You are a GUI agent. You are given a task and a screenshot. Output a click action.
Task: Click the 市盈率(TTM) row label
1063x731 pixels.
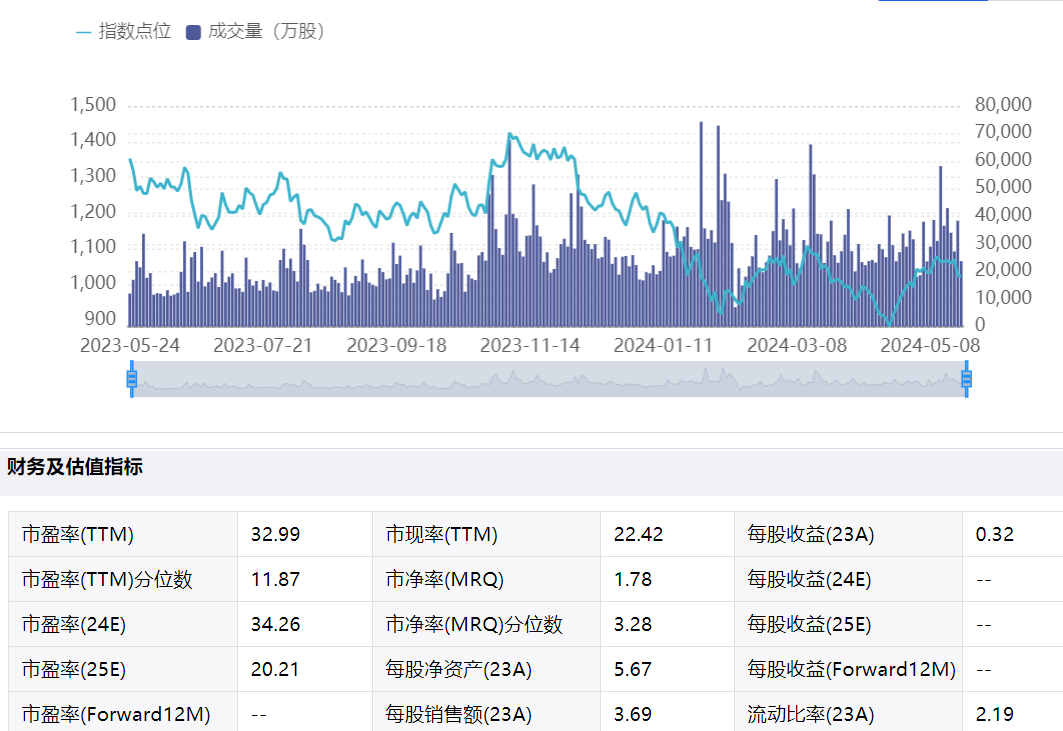coord(77,535)
